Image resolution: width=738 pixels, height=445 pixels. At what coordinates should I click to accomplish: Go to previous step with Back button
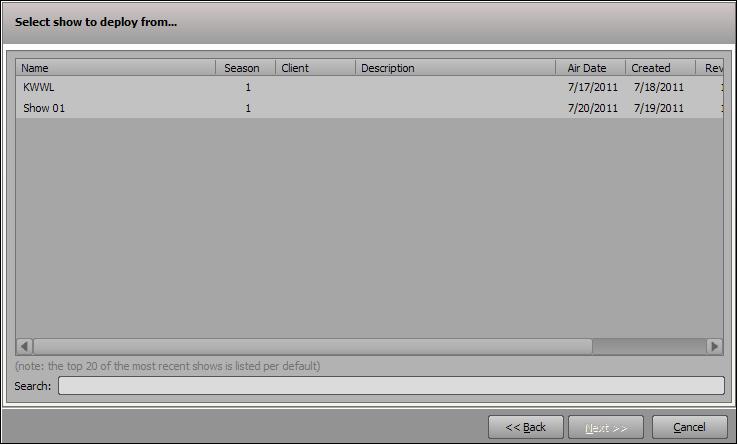click(x=526, y=427)
